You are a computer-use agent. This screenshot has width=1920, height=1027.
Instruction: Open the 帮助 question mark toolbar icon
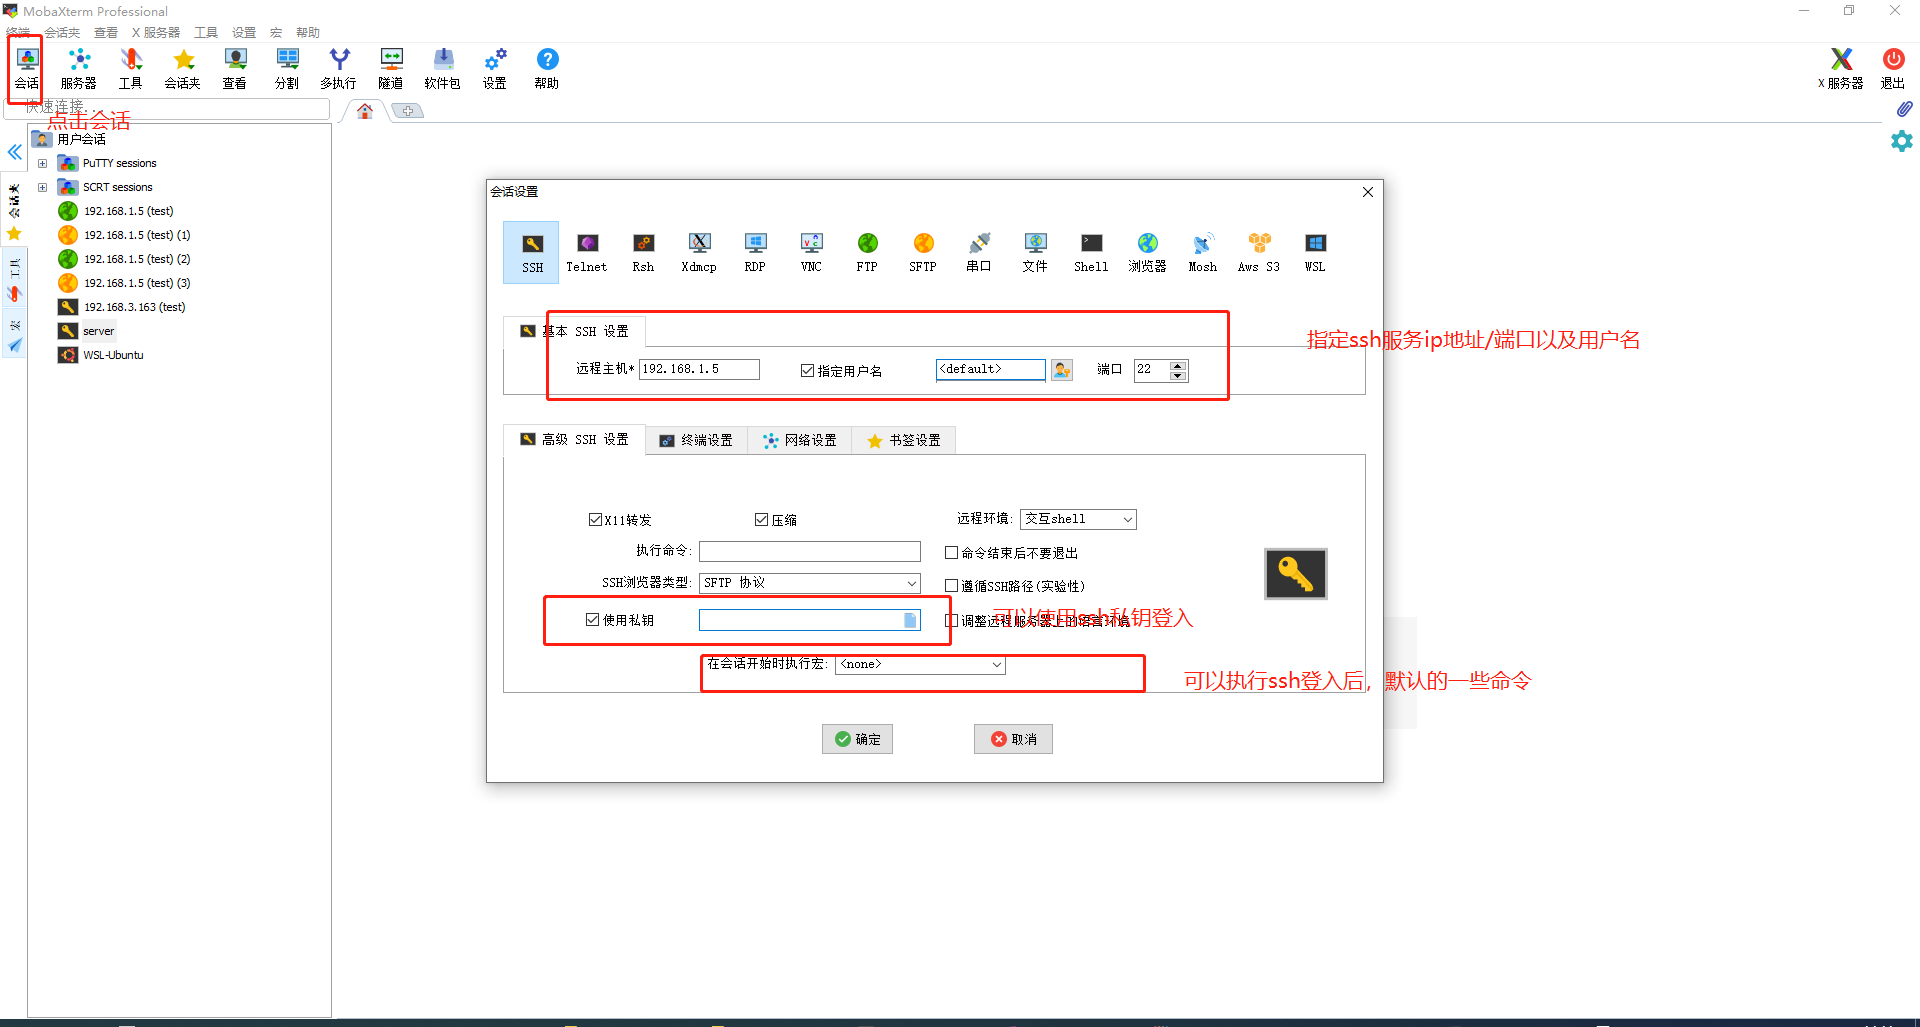coord(547,68)
